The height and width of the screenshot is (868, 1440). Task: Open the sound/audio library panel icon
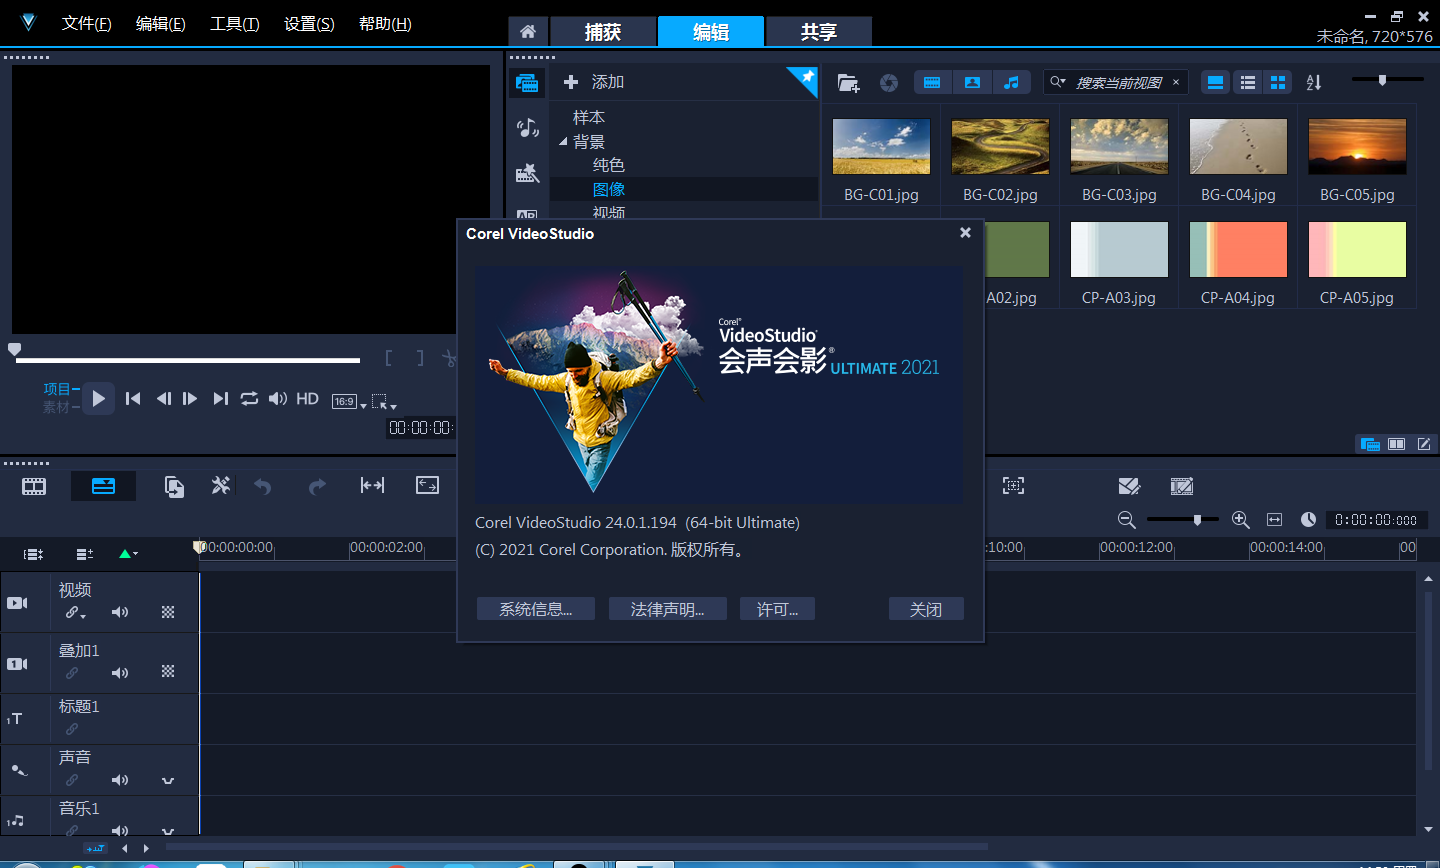pos(527,127)
